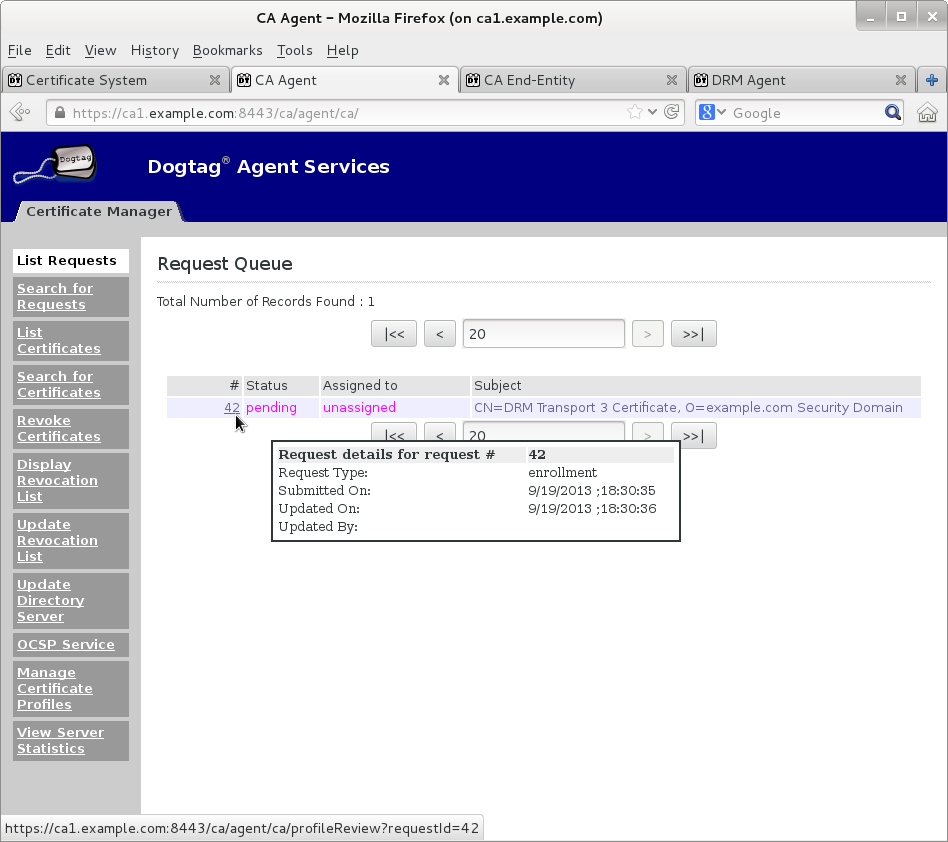The height and width of the screenshot is (842, 948).
Task: Open Display Revocation List link
Action: 57,481
